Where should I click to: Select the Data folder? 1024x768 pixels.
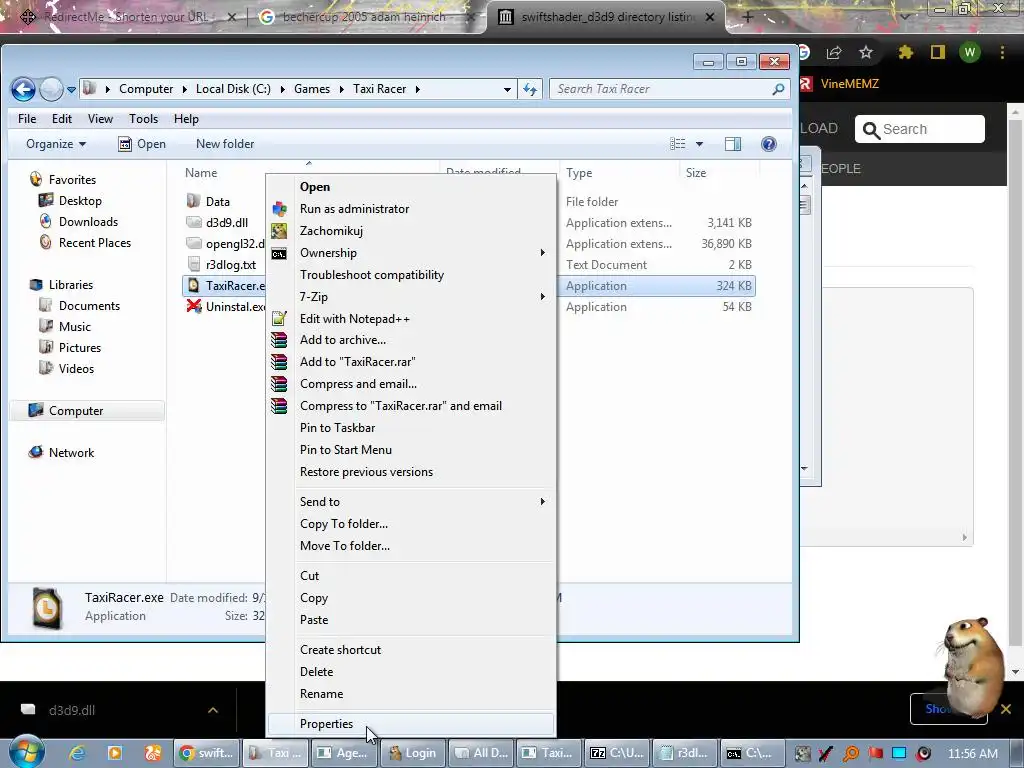(x=217, y=201)
